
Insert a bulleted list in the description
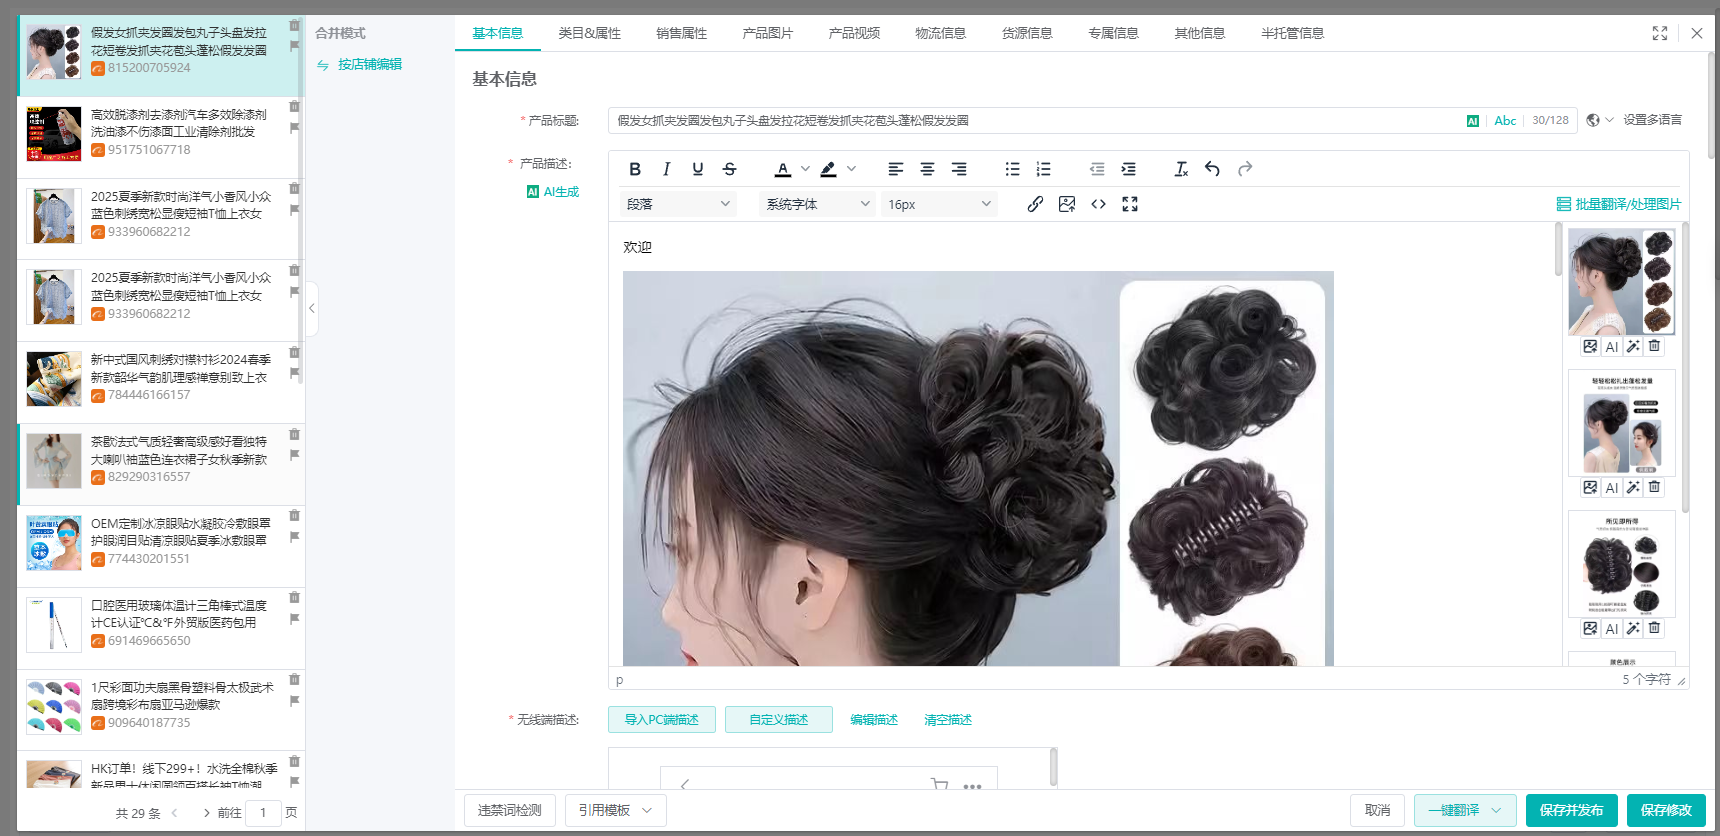point(1012,169)
